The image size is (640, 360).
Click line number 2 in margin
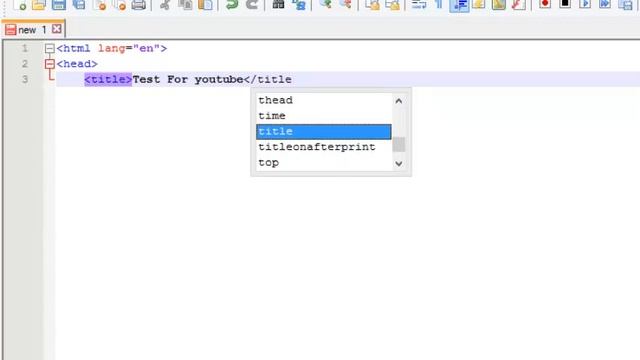(25, 64)
